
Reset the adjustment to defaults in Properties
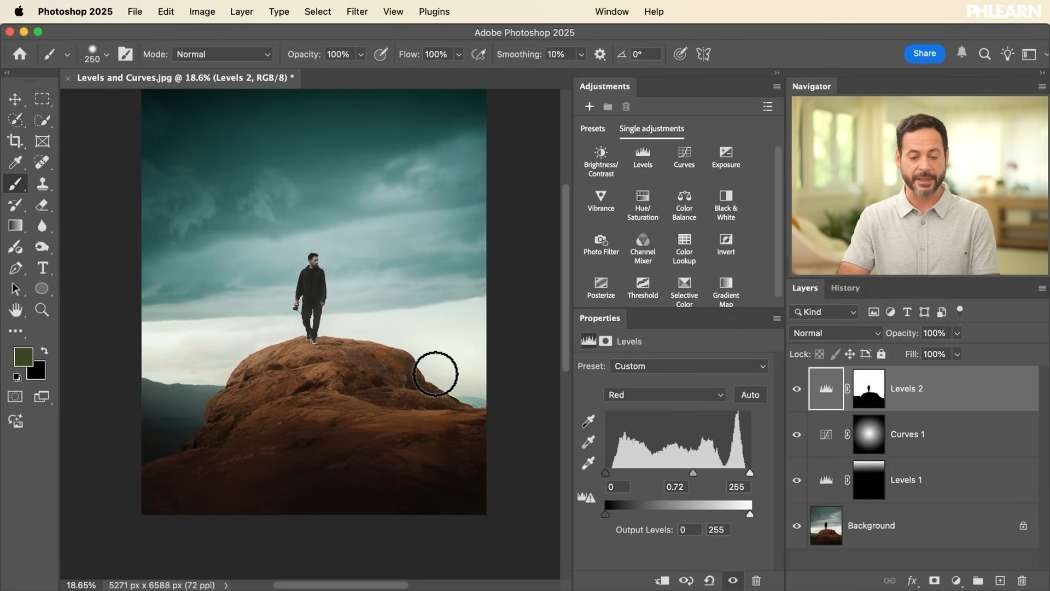coord(709,580)
